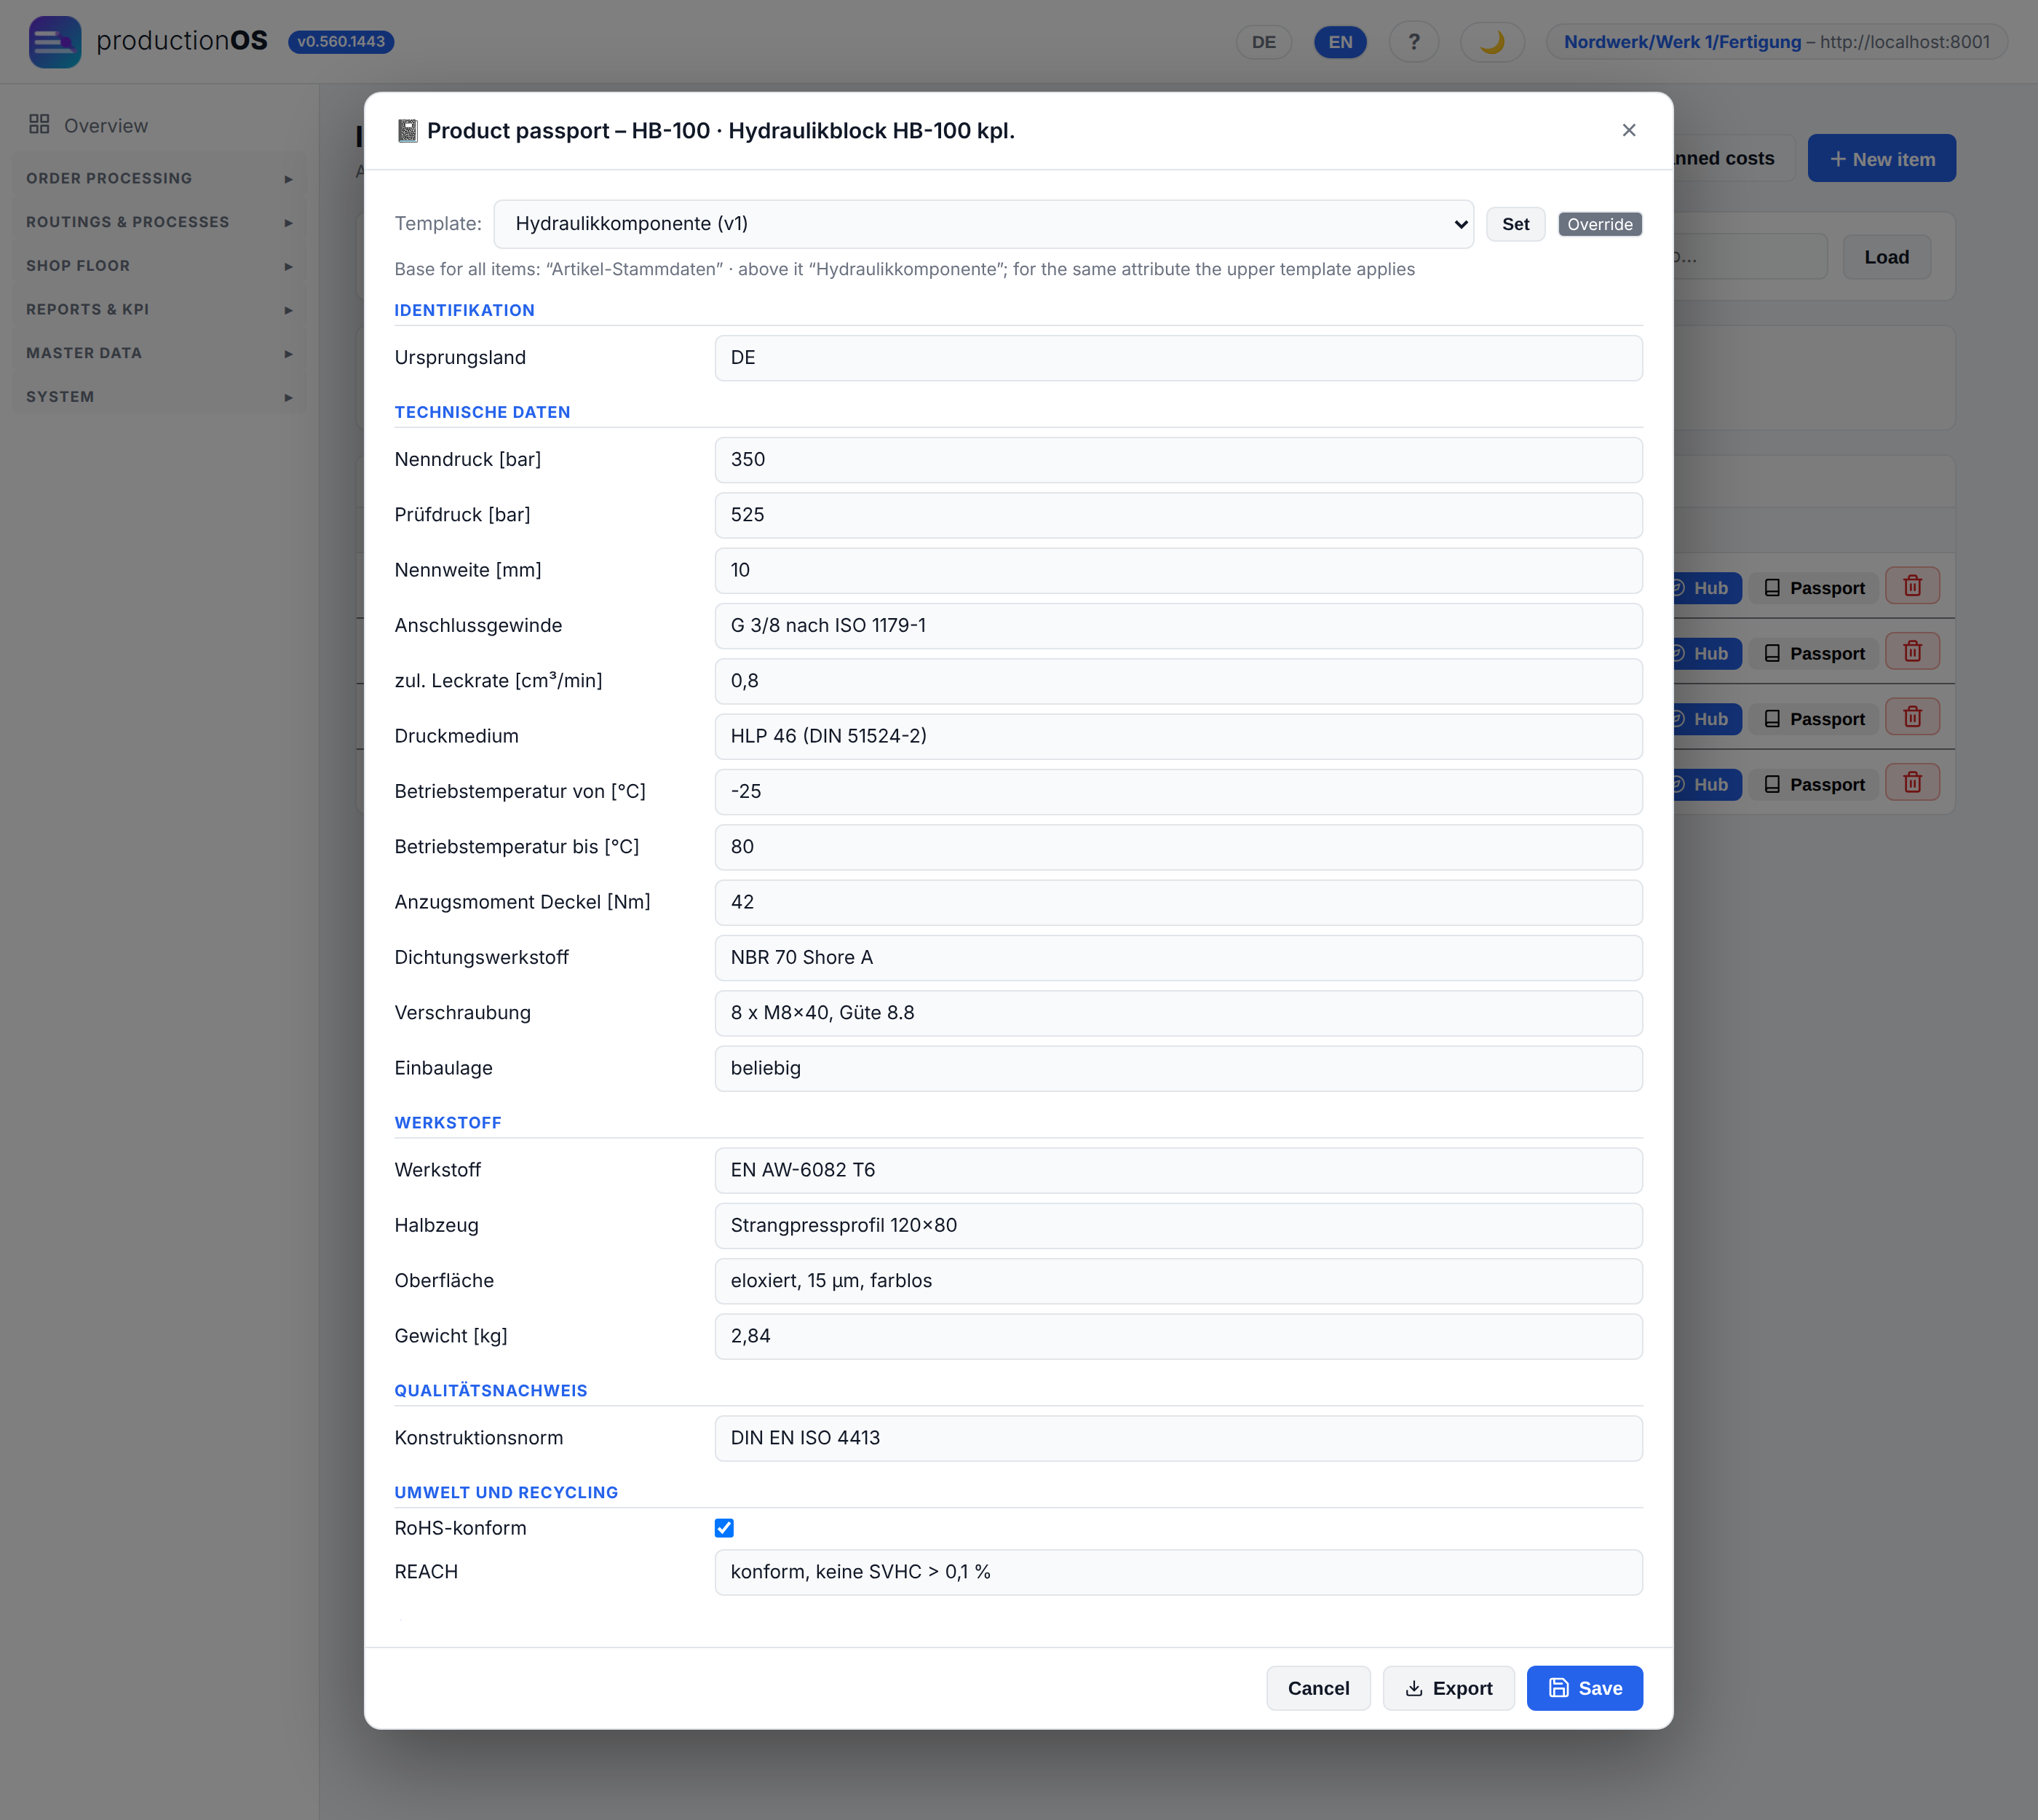Click the productionOS logo icon
Screen dimensions: 2038x1820
(x=55, y=42)
